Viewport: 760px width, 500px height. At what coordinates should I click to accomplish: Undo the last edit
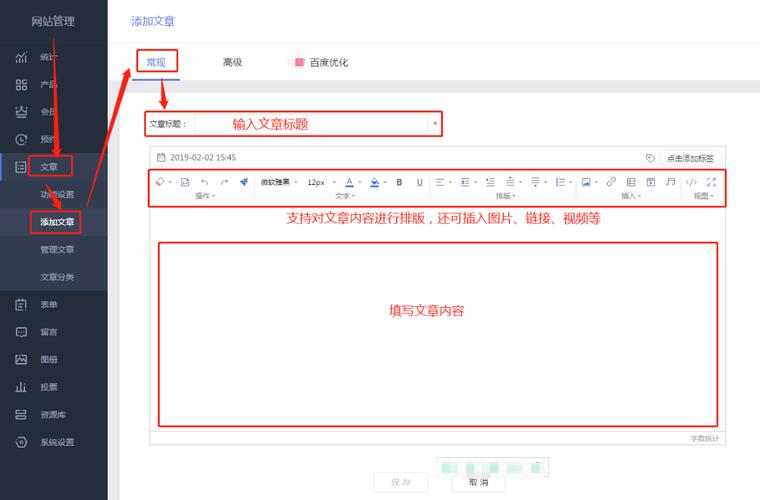[x=205, y=182]
